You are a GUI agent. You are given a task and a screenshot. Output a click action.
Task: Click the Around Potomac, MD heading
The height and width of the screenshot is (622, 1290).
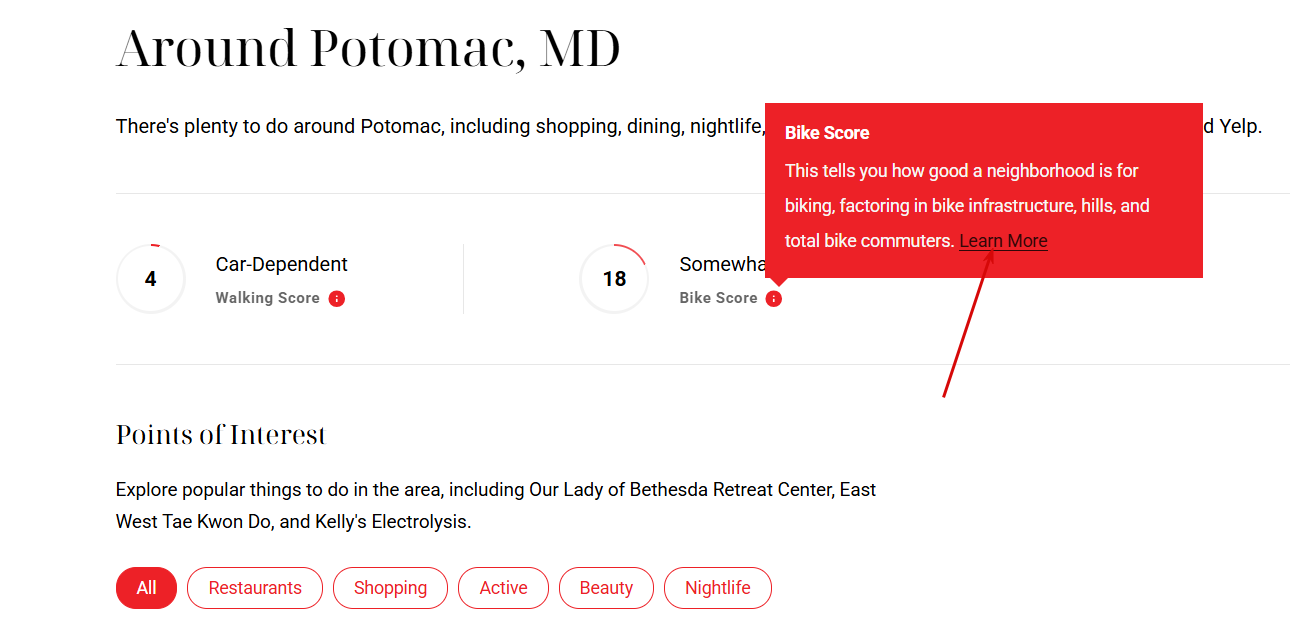(x=368, y=49)
